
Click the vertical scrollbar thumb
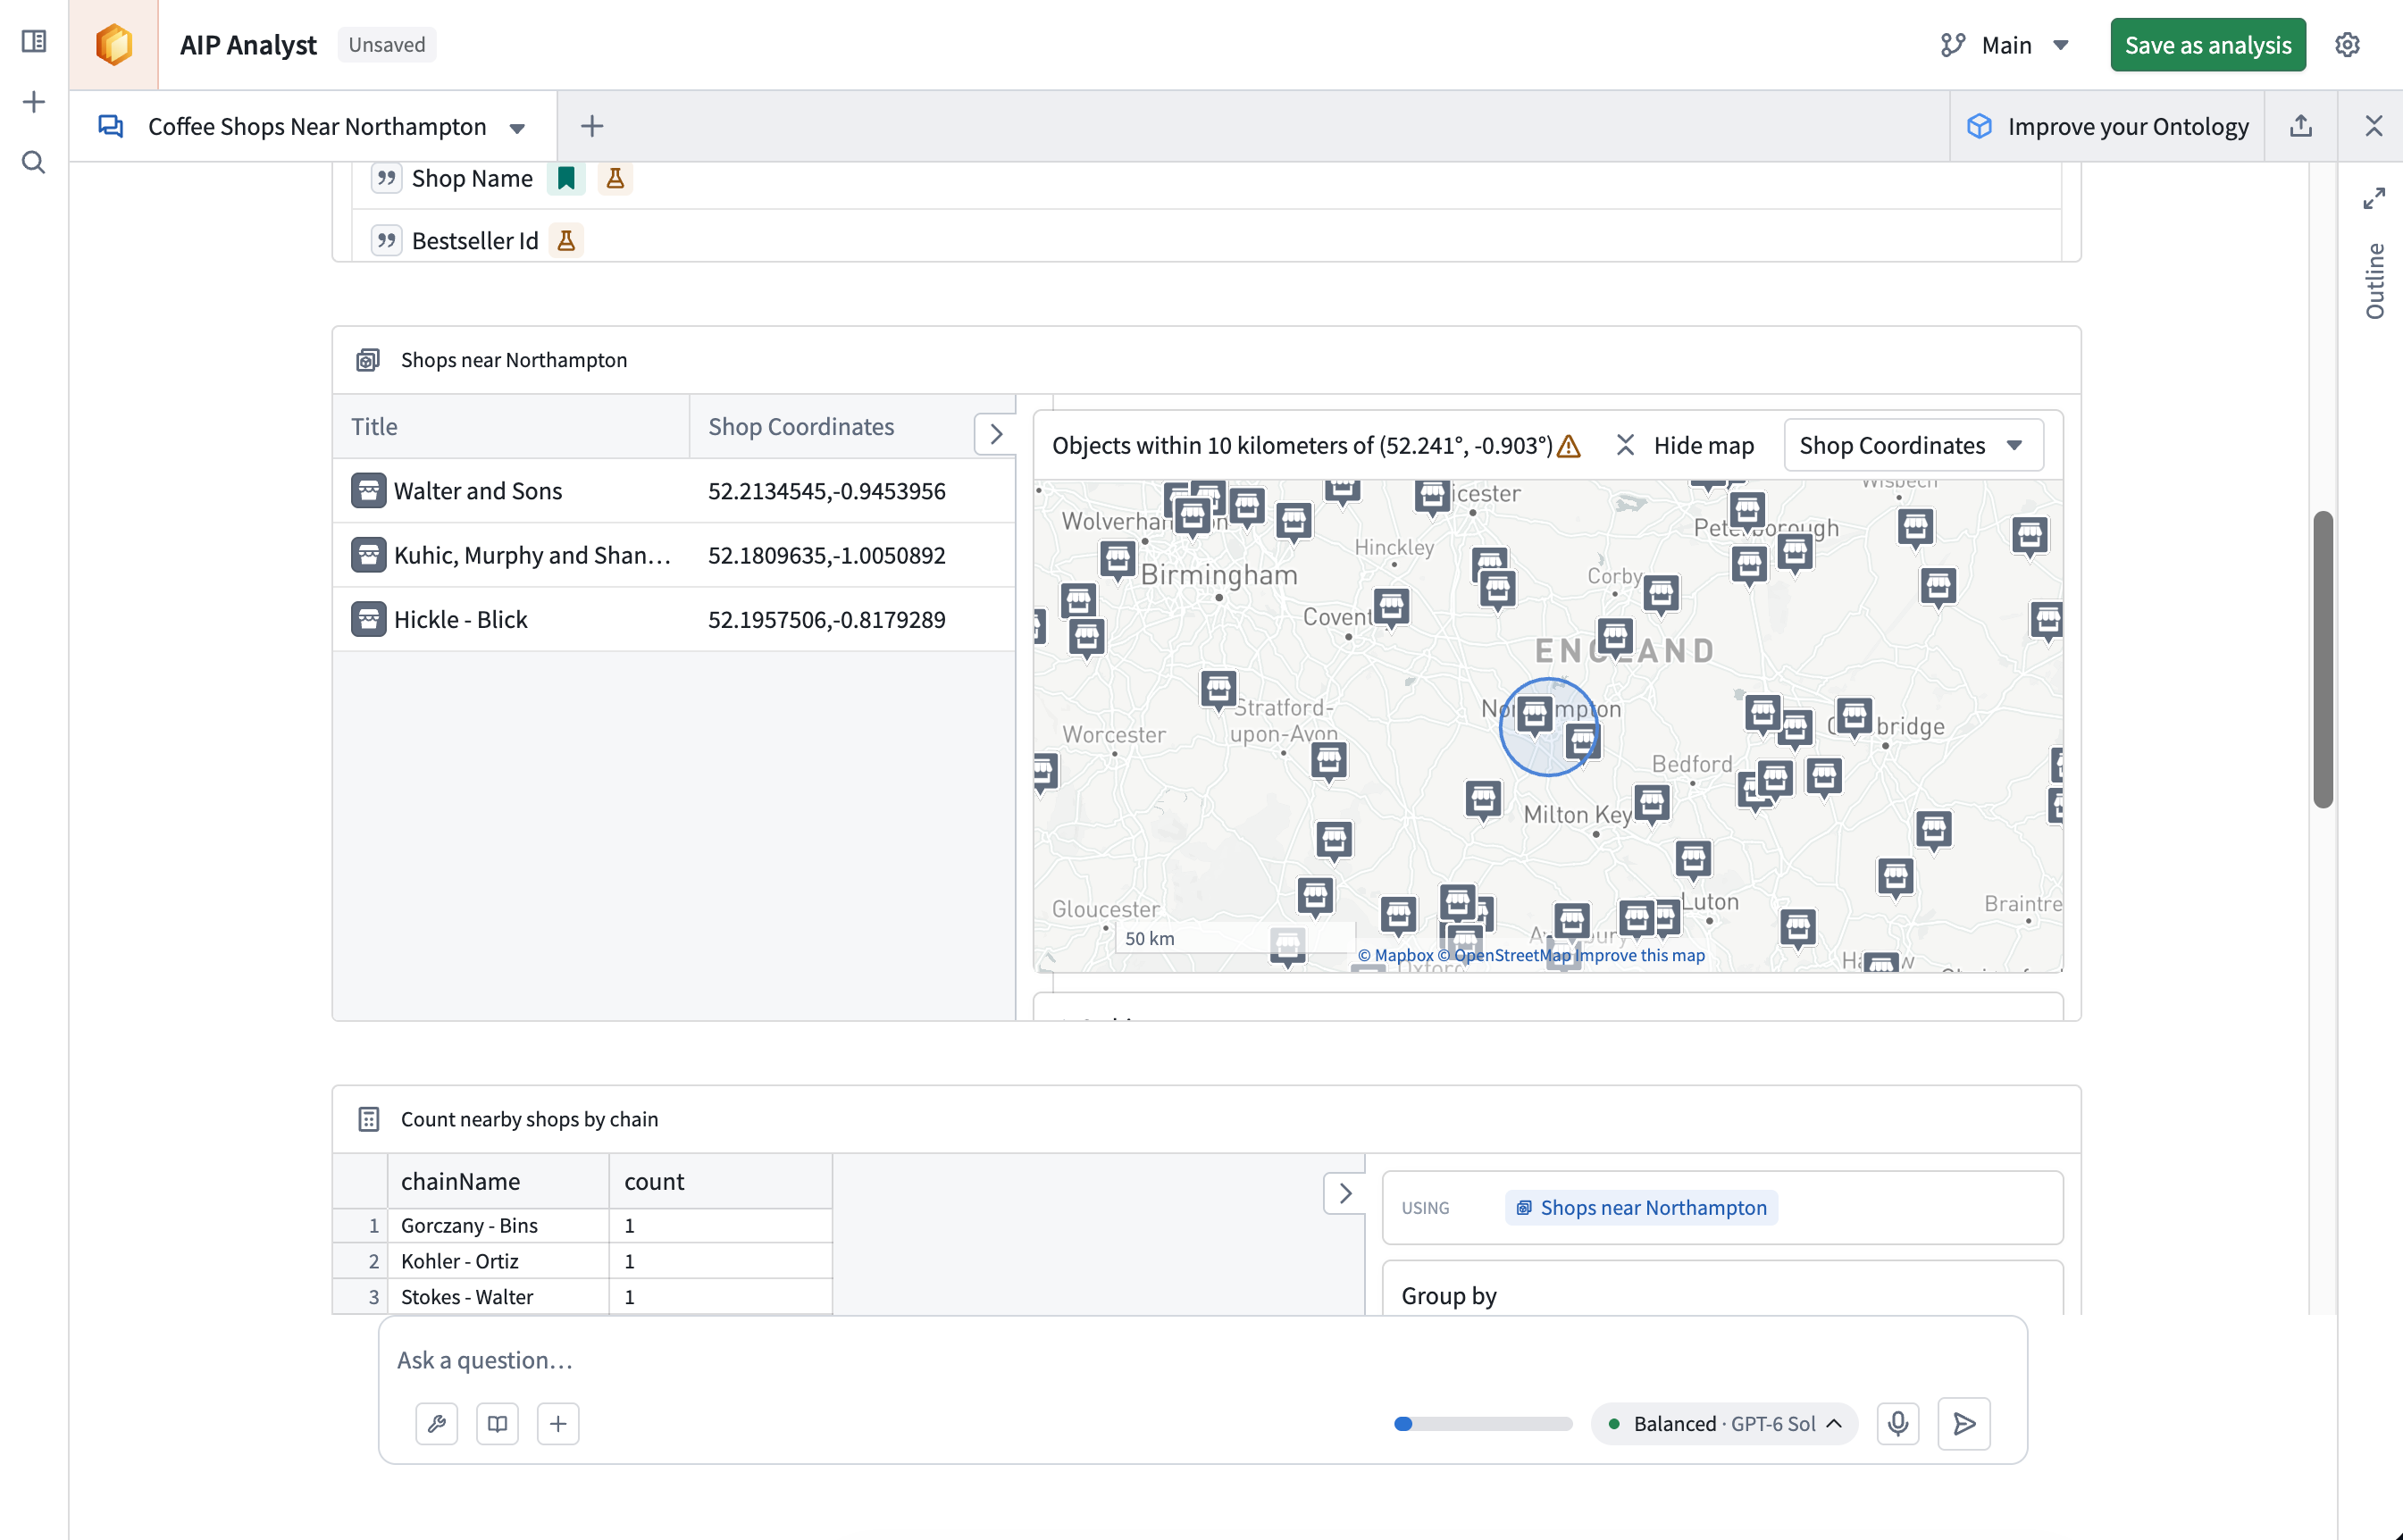coord(2322,658)
